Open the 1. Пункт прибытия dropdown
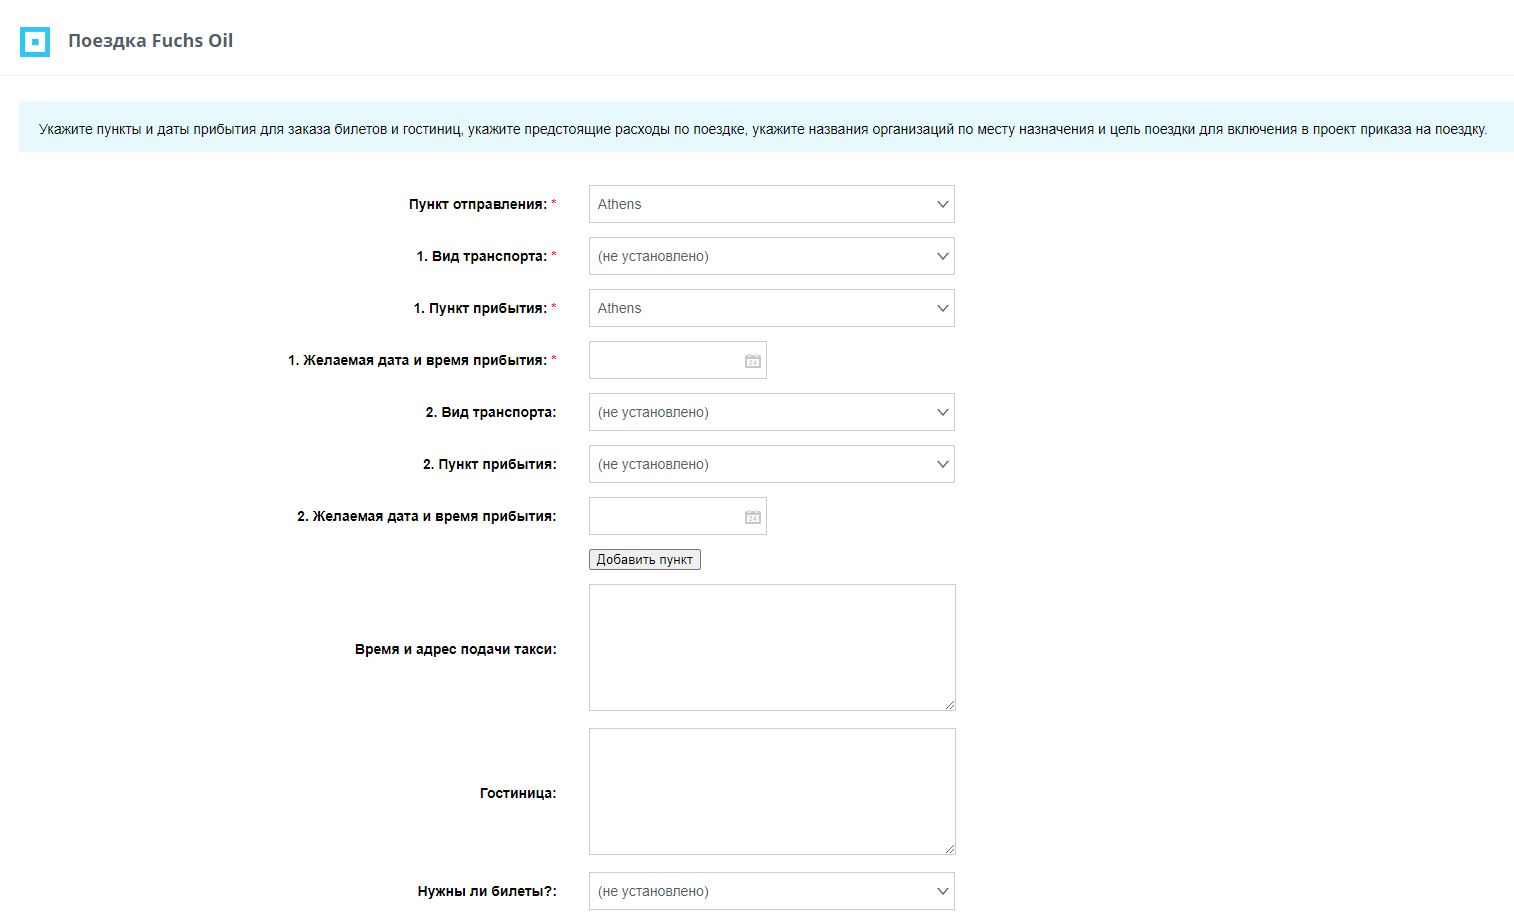 [x=772, y=308]
